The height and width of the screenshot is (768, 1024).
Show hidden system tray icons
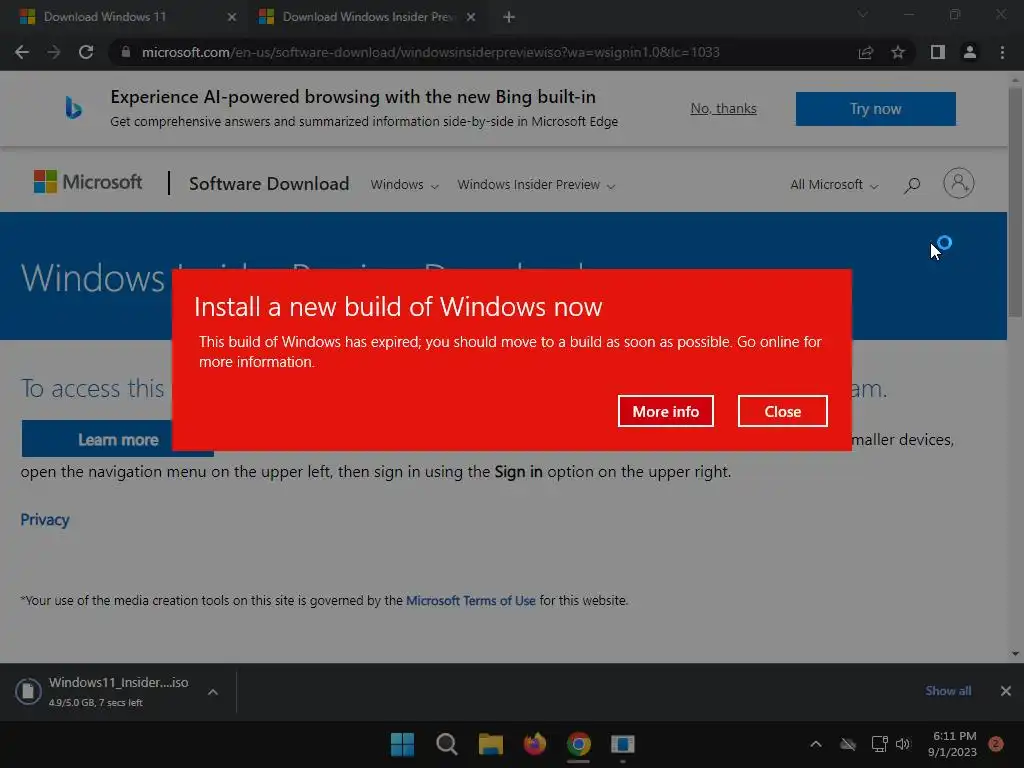pyautogui.click(x=816, y=744)
